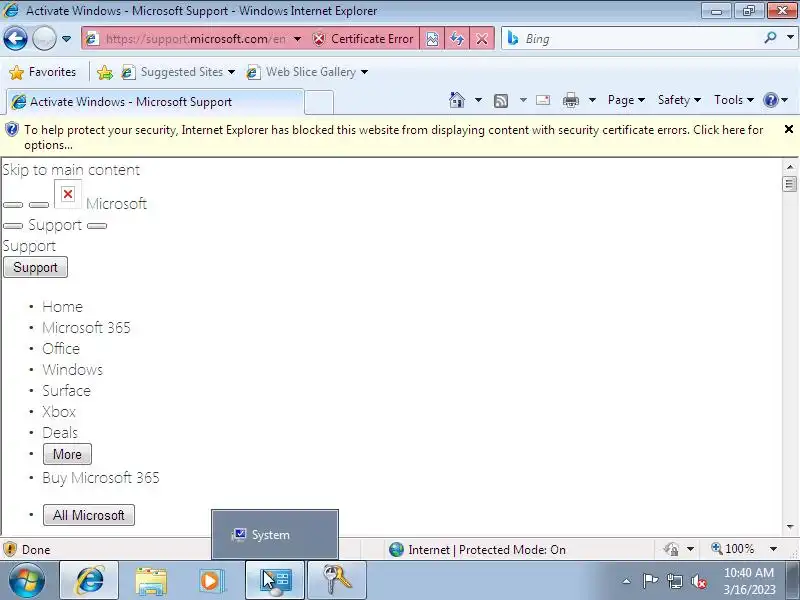Select the Activate Windows - Microsoft Support tab
Viewport: 800px width, 600px height.
pos(155,102)
